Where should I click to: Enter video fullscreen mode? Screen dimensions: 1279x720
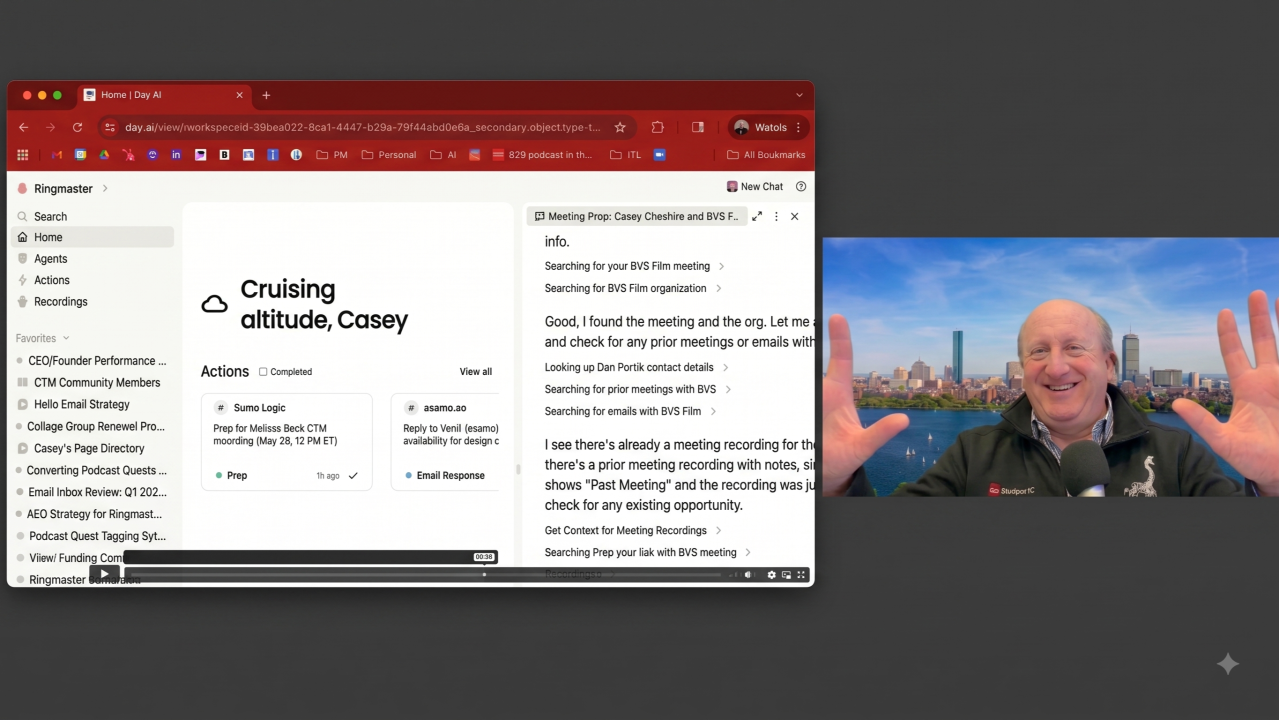801,575
